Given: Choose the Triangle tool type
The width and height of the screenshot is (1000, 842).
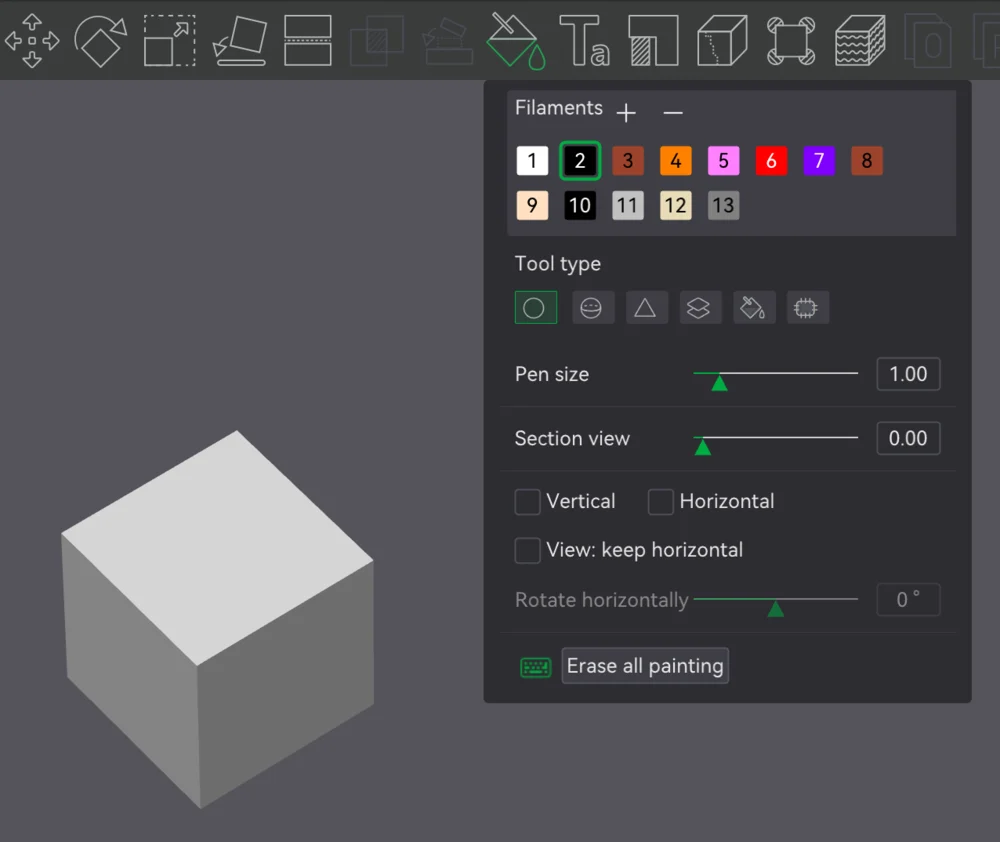Looking at the screenshot, I should pyautogui.click(x=646, y=307).
